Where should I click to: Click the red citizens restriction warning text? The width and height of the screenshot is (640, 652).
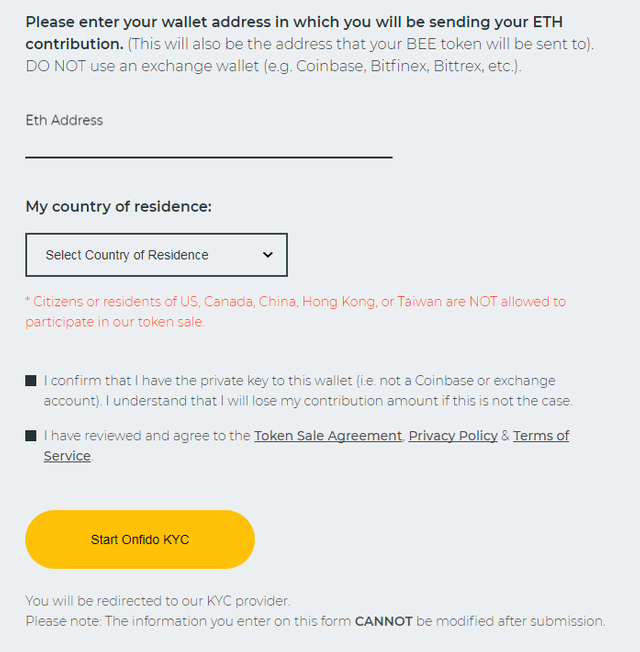tap(295, 311)
